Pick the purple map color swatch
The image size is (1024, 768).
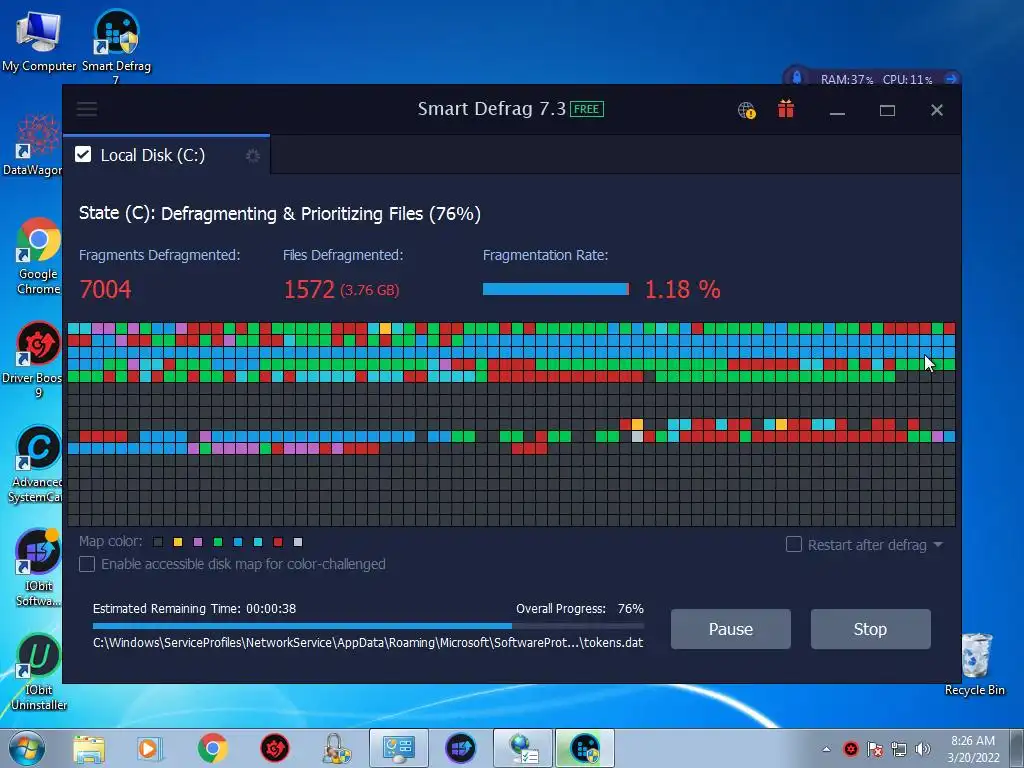coord(198,542)
